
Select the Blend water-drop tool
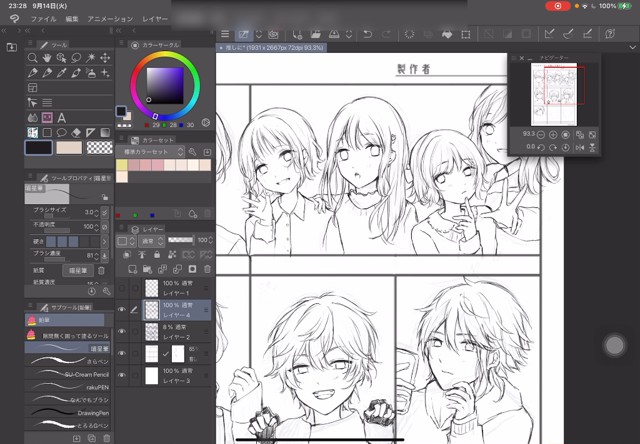click(32, 118)
